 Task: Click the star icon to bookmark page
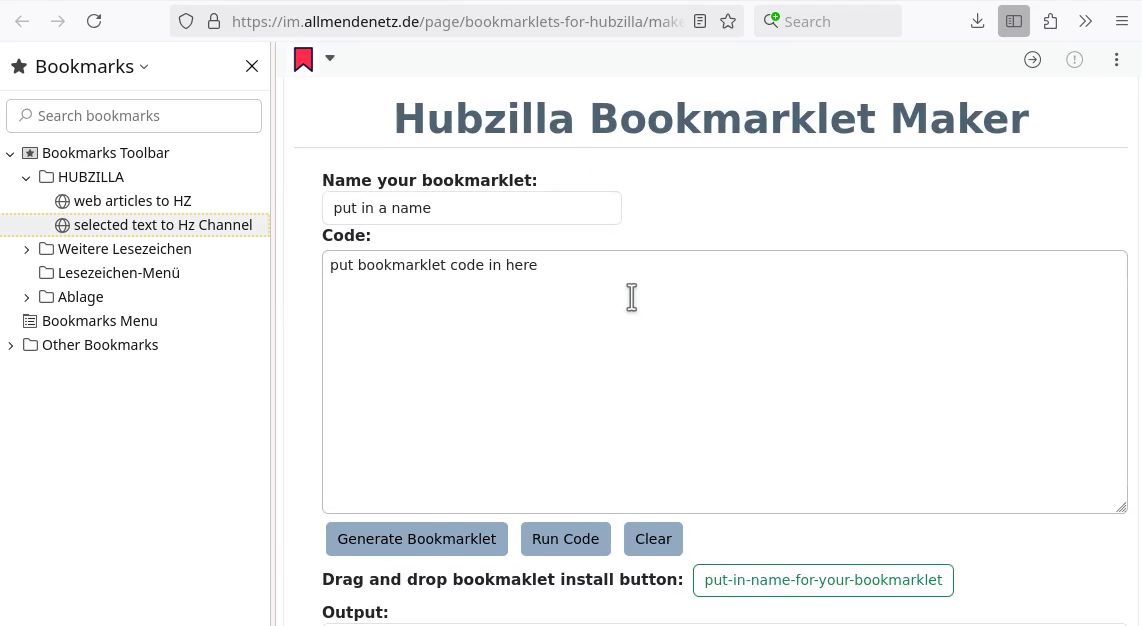tap(728, 21)
